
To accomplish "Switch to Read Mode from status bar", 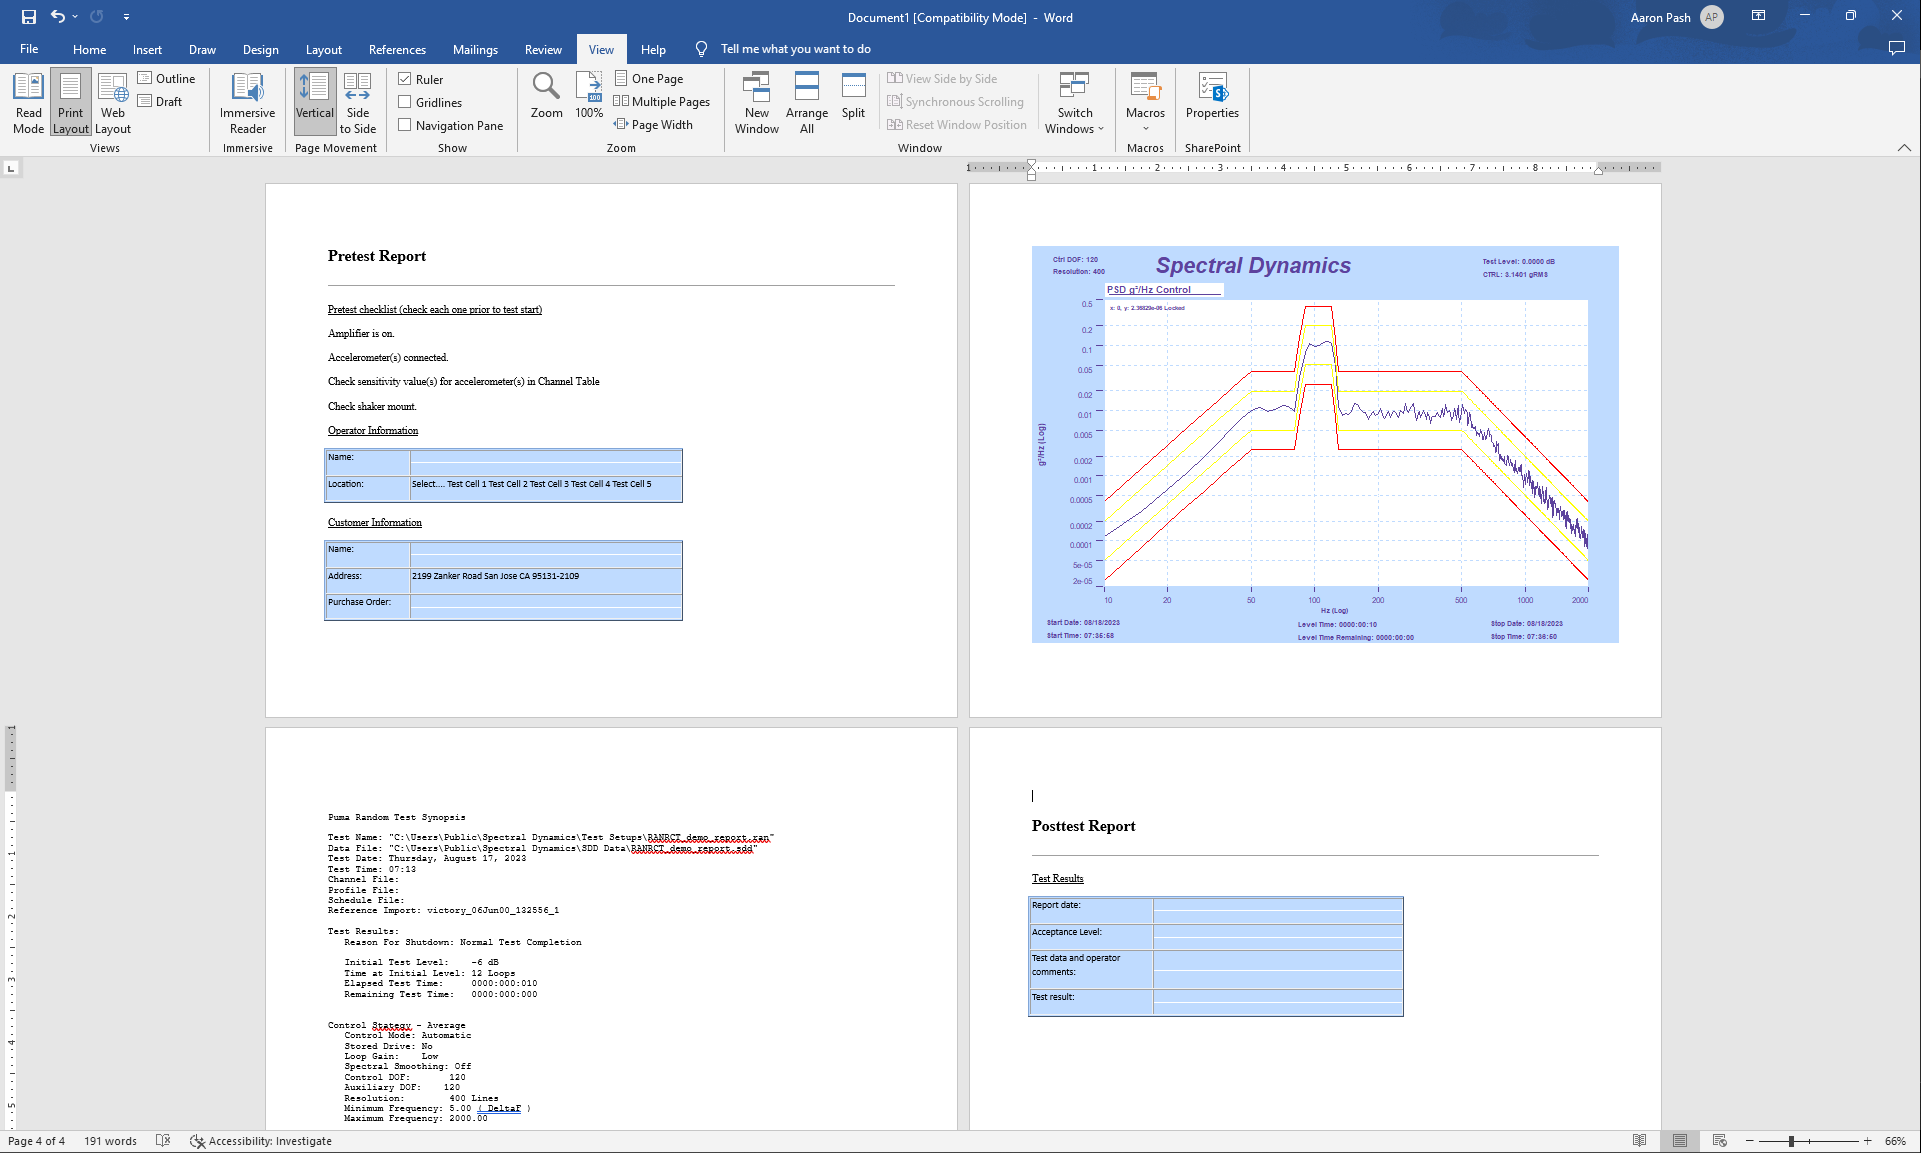I will coord(1639,1141).
